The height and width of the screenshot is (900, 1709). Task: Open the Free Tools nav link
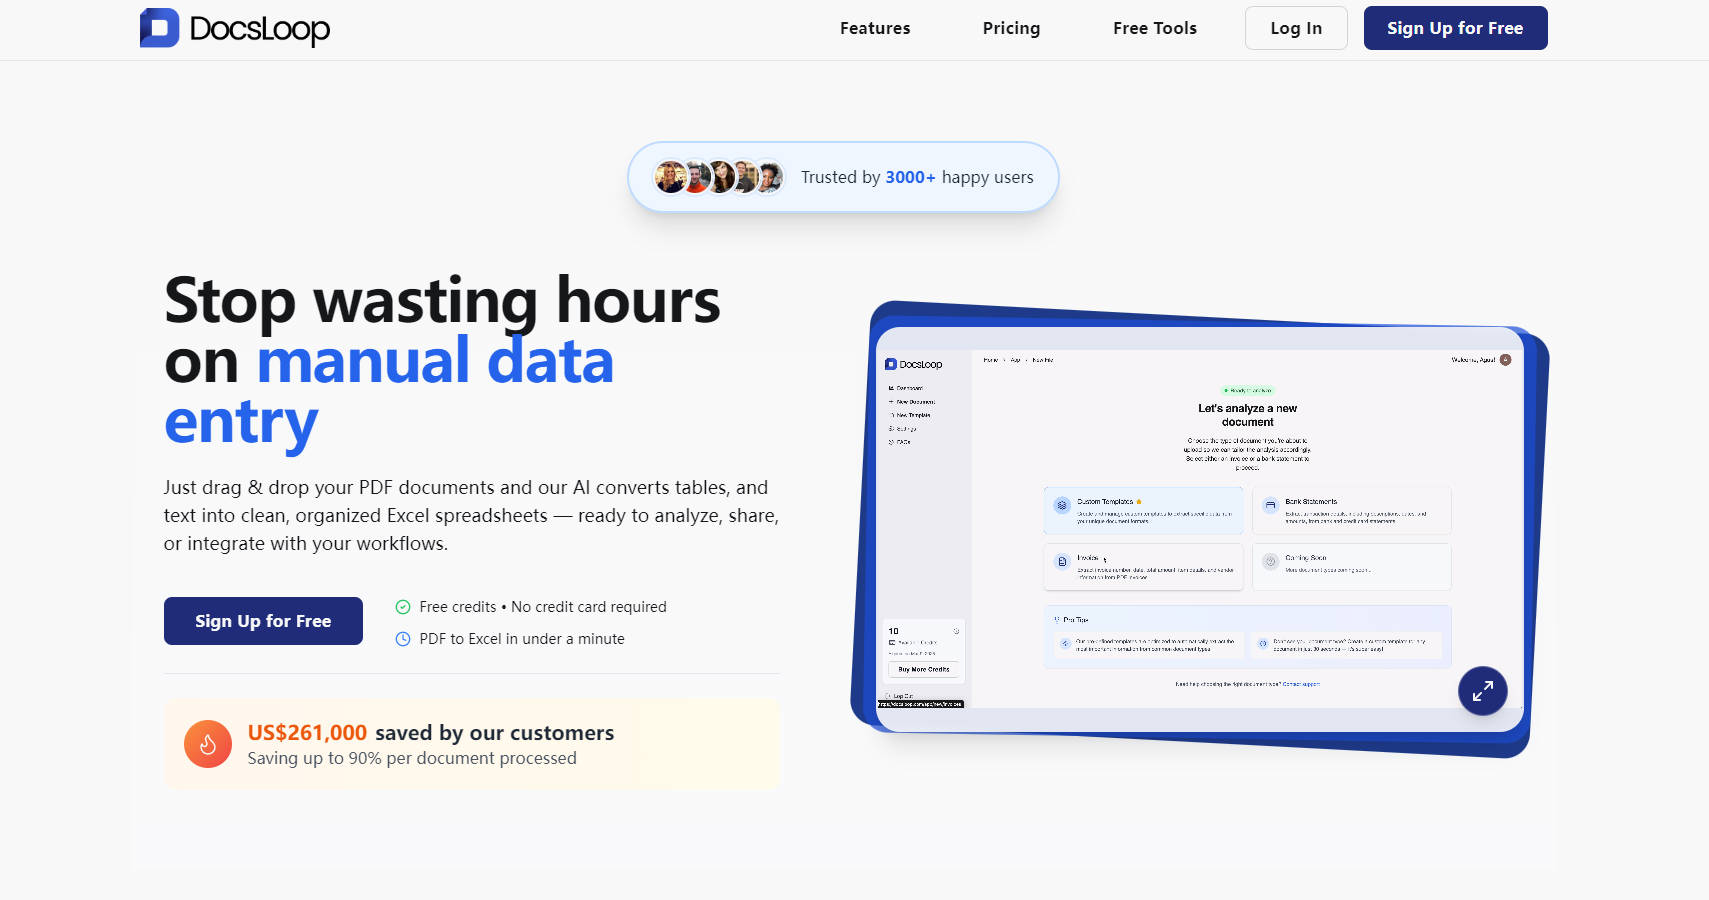pos(1154,28)
